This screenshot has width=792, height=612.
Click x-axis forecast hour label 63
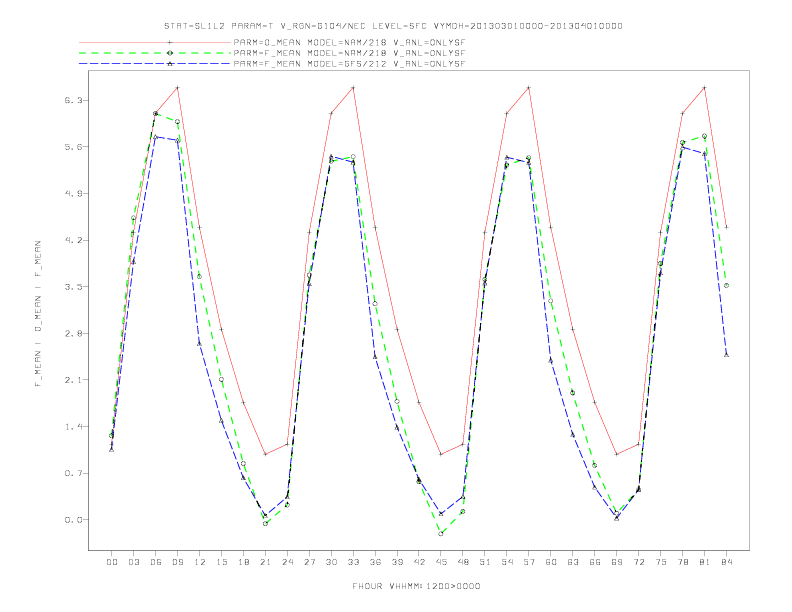pos(573,562)
